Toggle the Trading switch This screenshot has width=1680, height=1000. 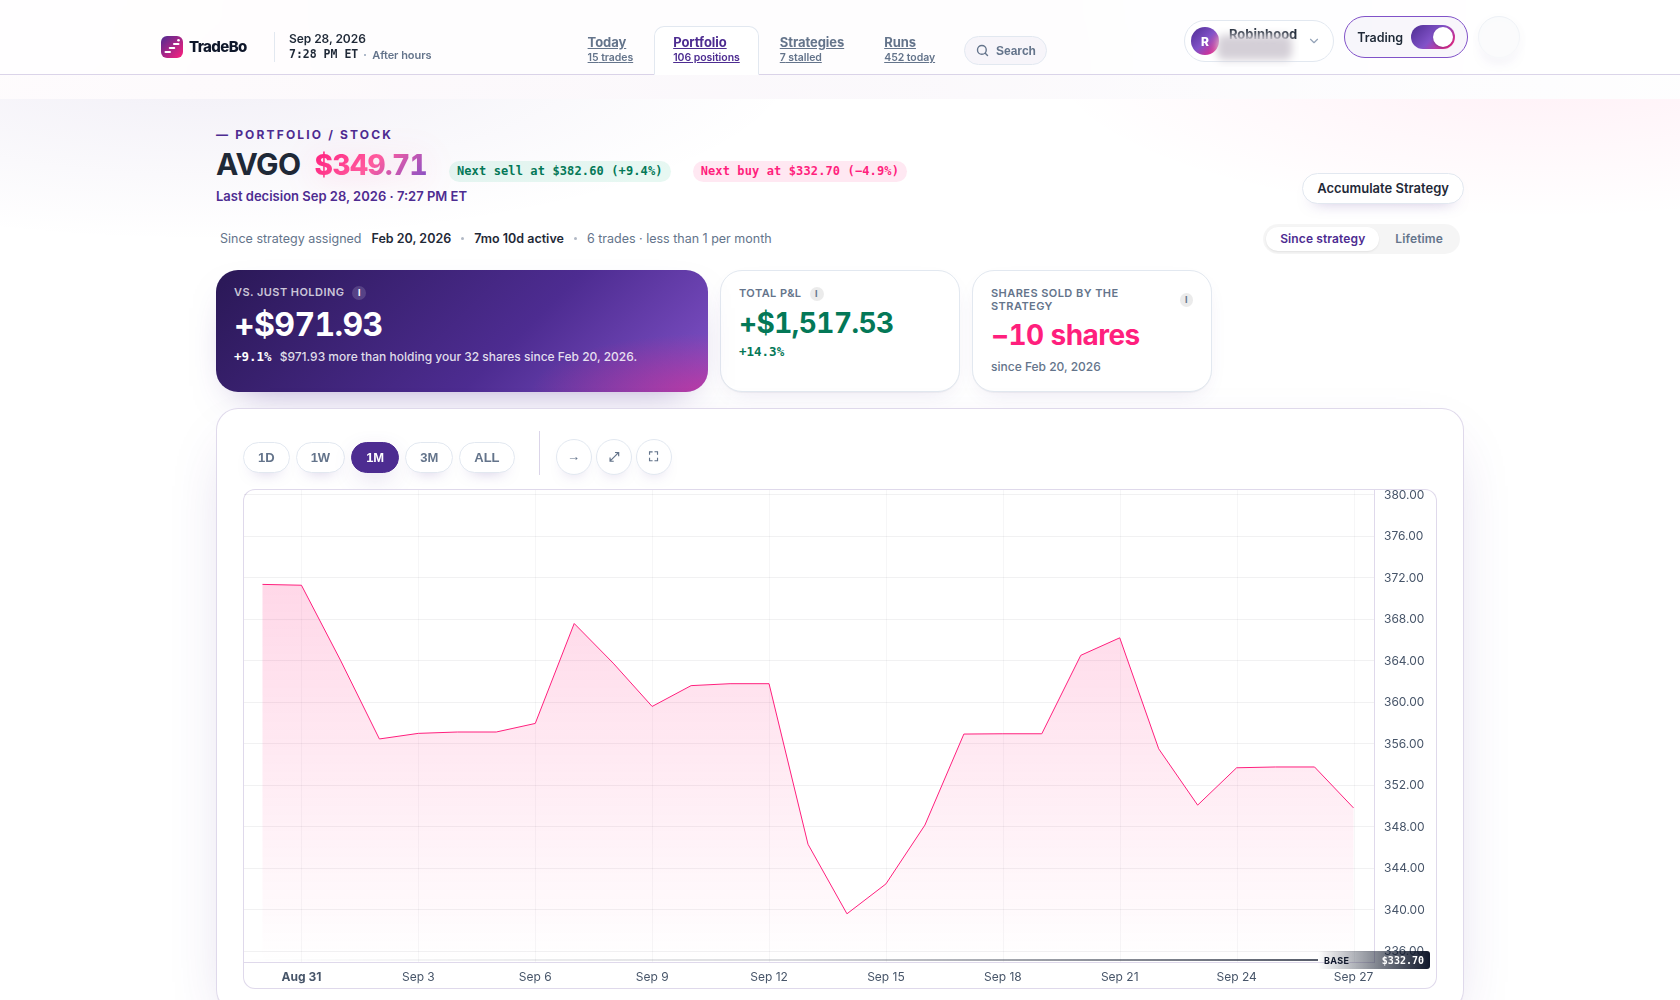[x=1433, y=37]
